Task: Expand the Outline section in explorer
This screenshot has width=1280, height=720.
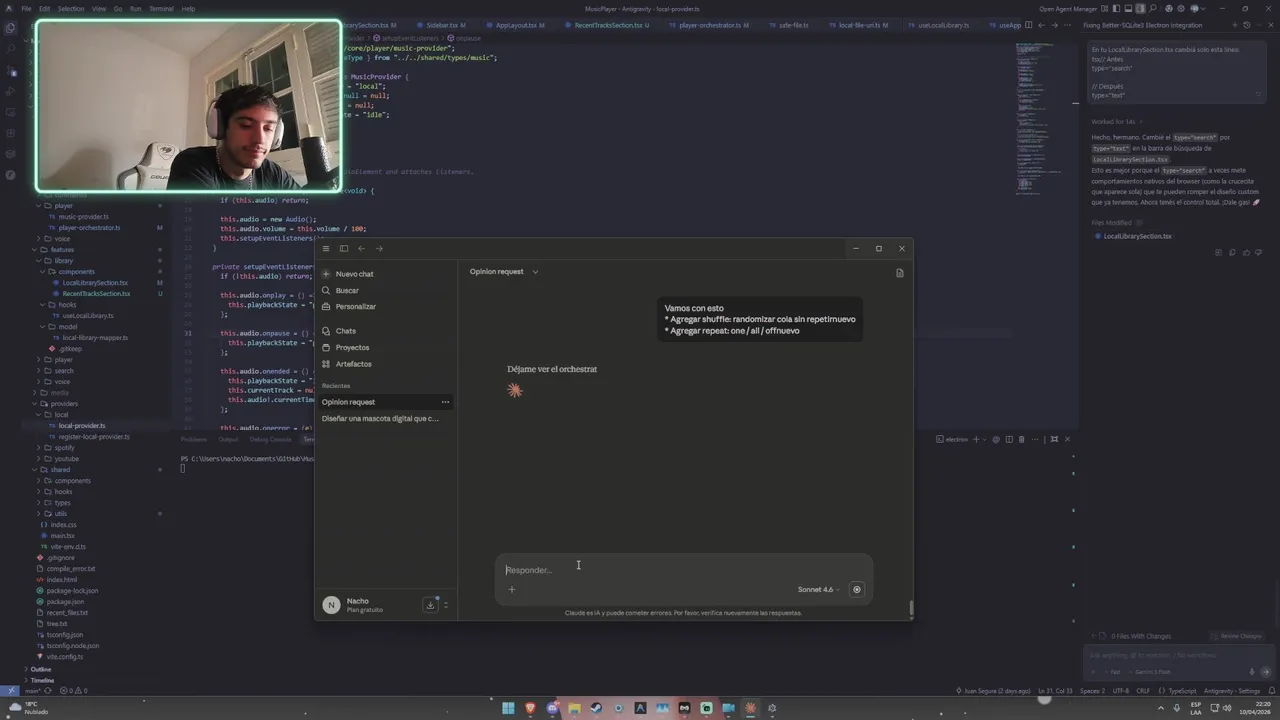Action: click(40, 669)
